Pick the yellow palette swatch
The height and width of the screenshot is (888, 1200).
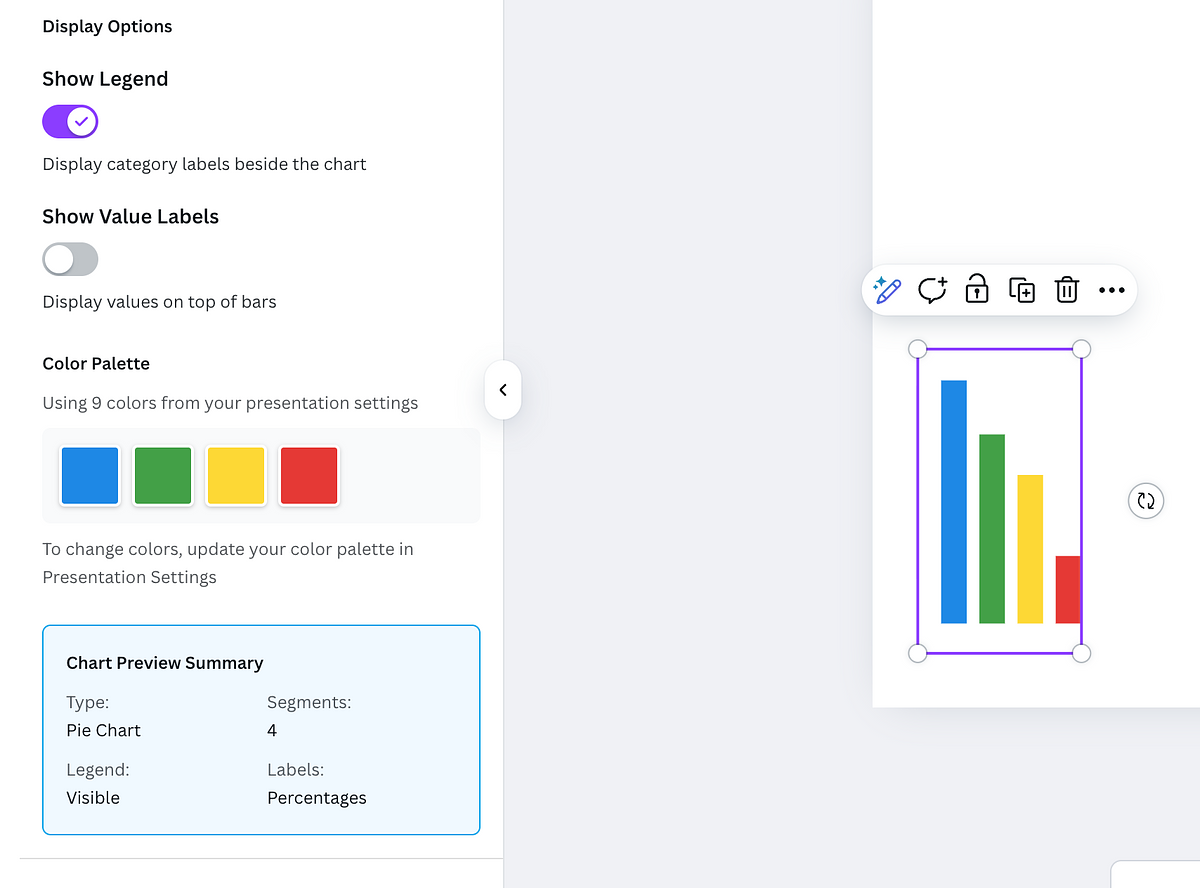236,476
